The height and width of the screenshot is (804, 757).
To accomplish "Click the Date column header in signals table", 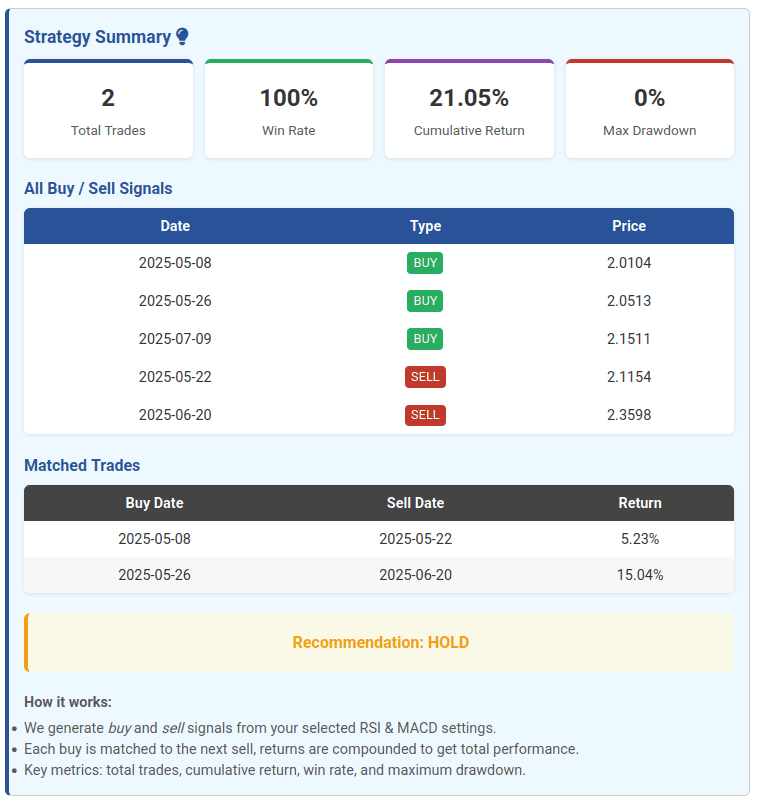I will (175, 226).
